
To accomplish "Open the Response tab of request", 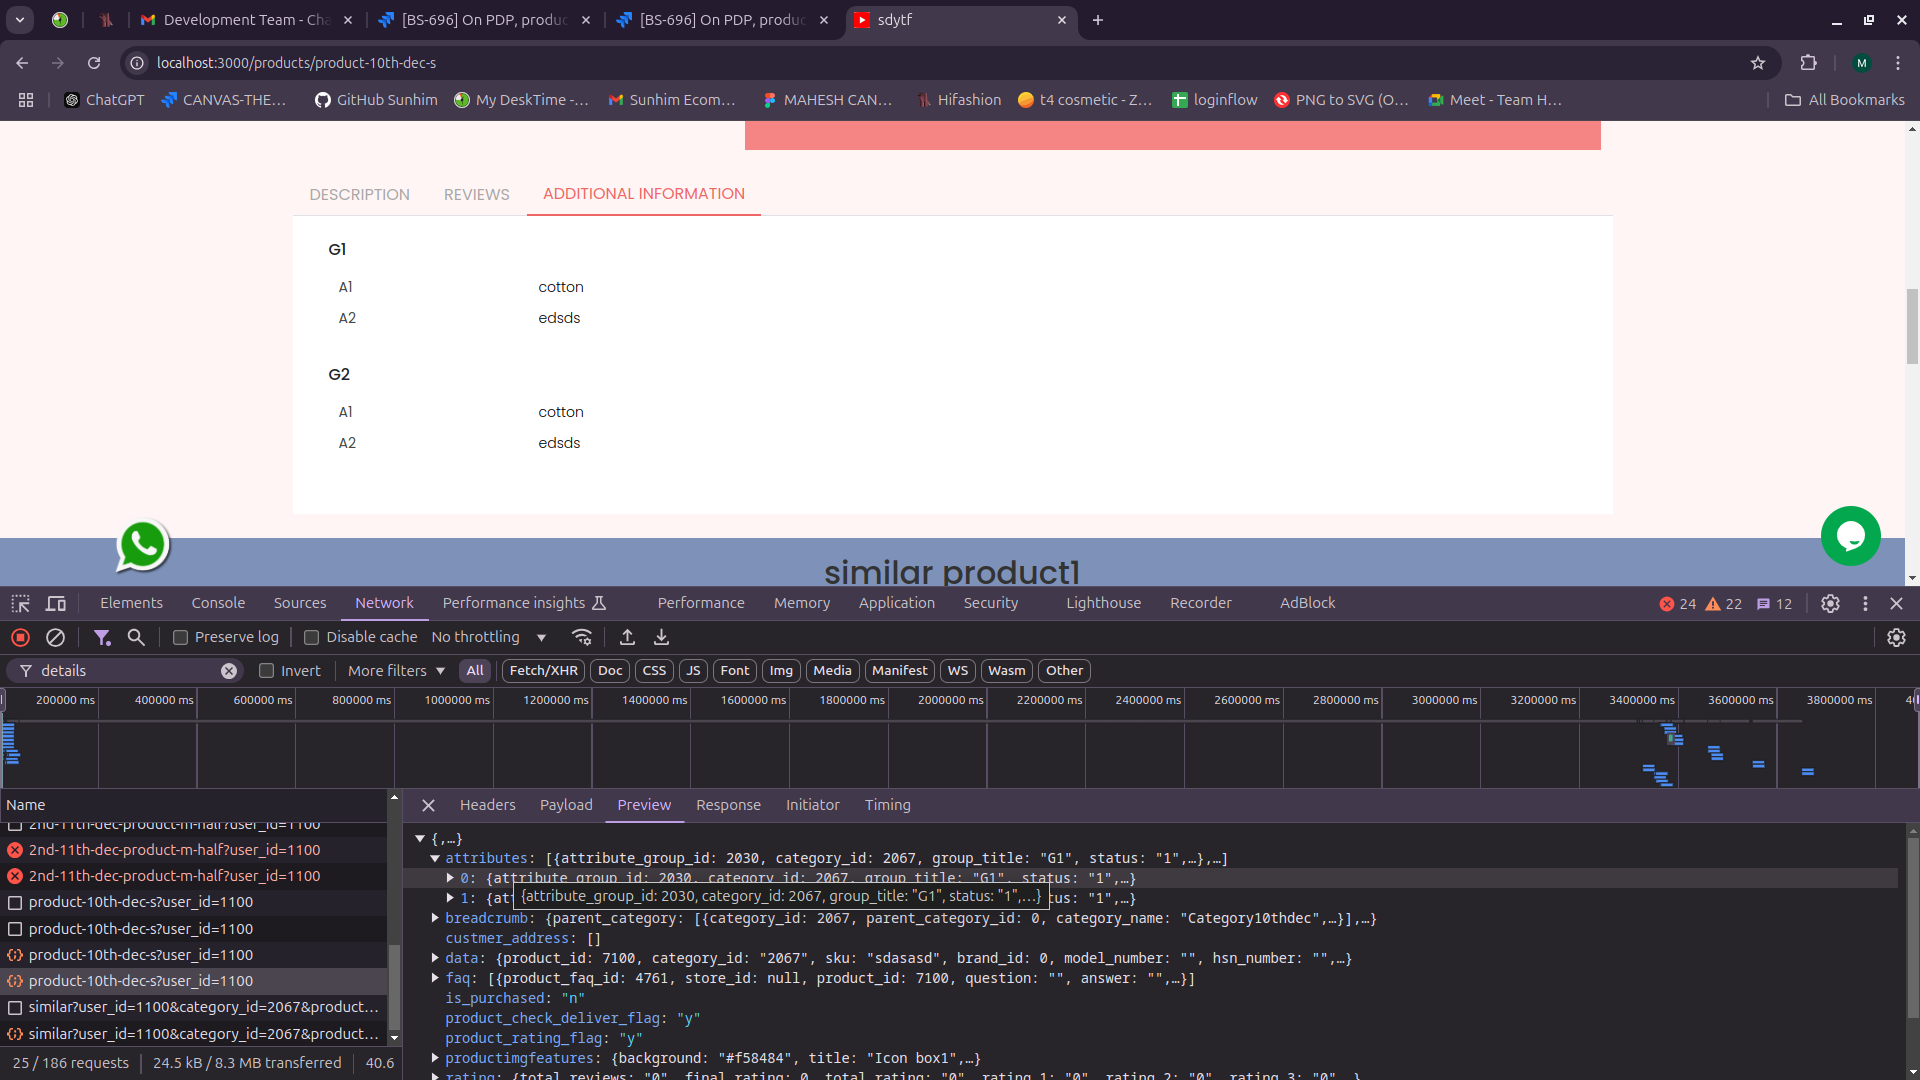I will (728, 806).
